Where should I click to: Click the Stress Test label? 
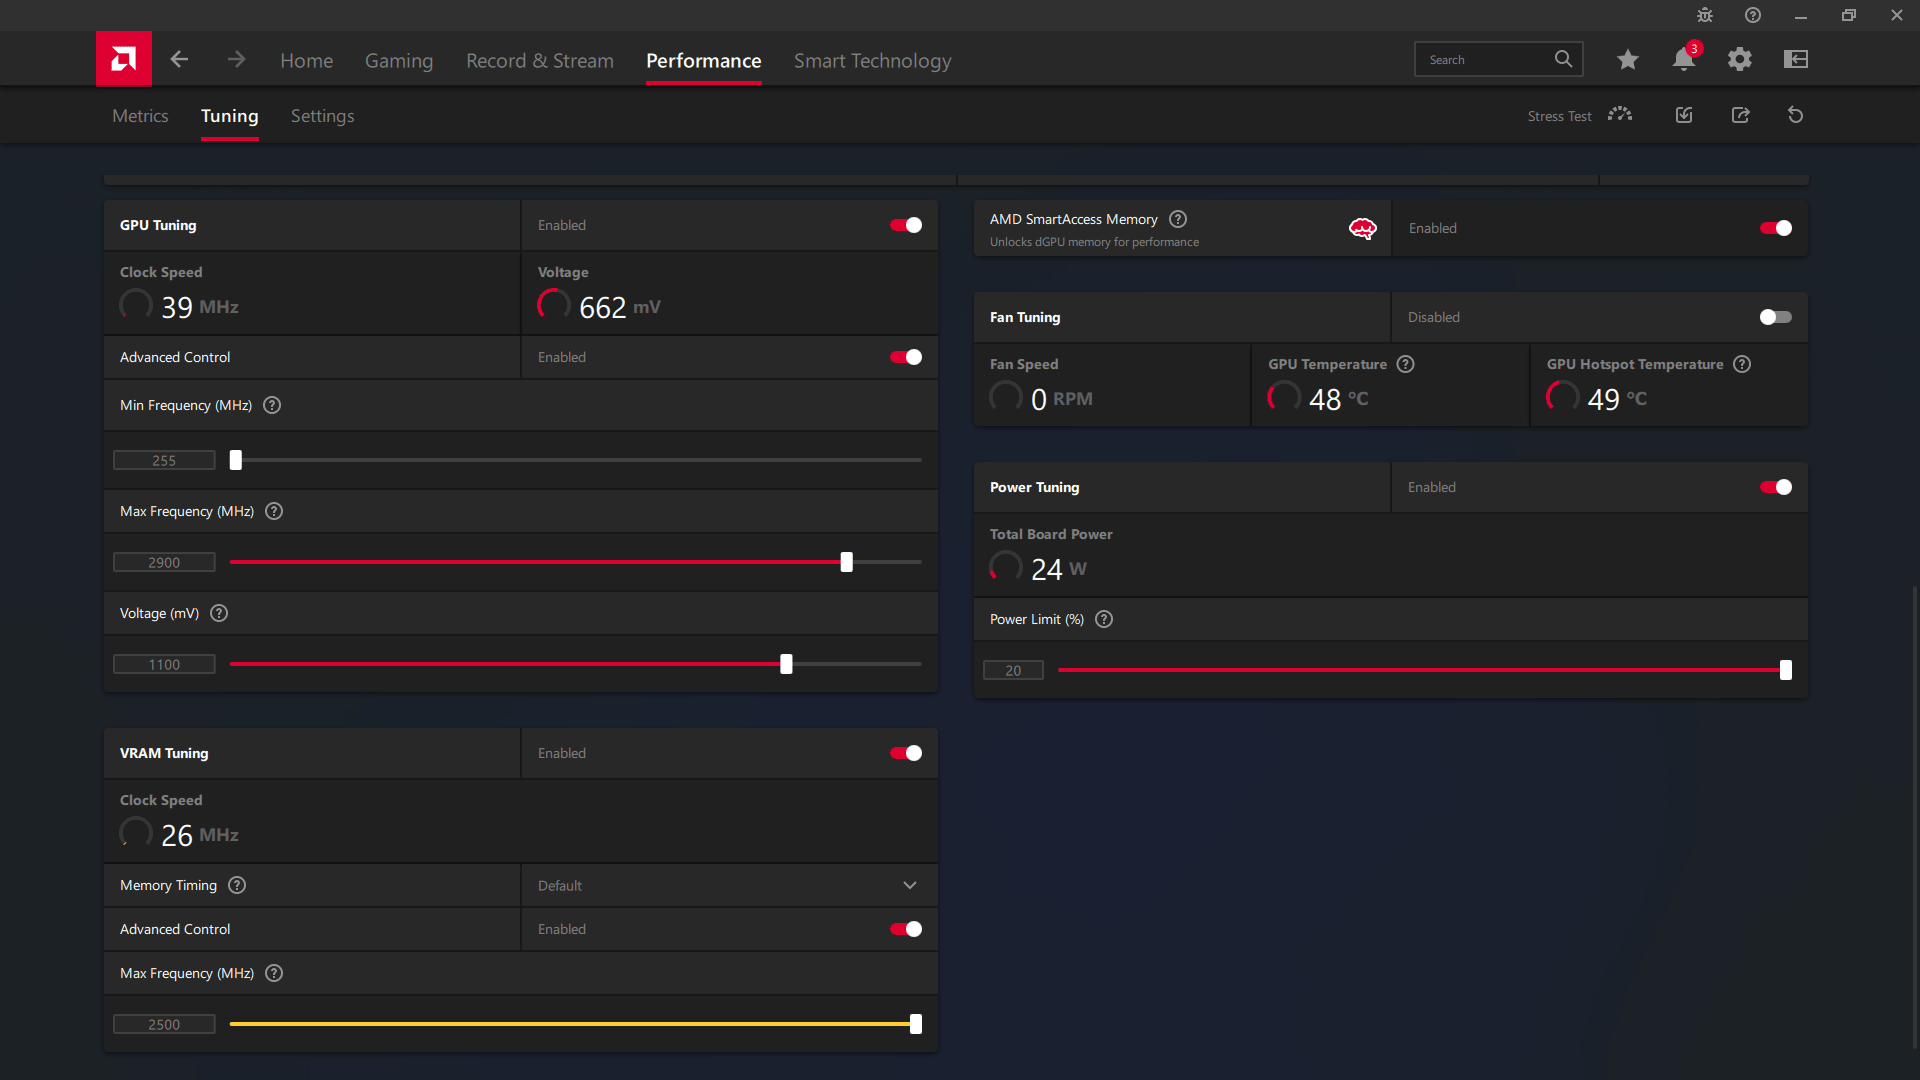coord(1559,116)
